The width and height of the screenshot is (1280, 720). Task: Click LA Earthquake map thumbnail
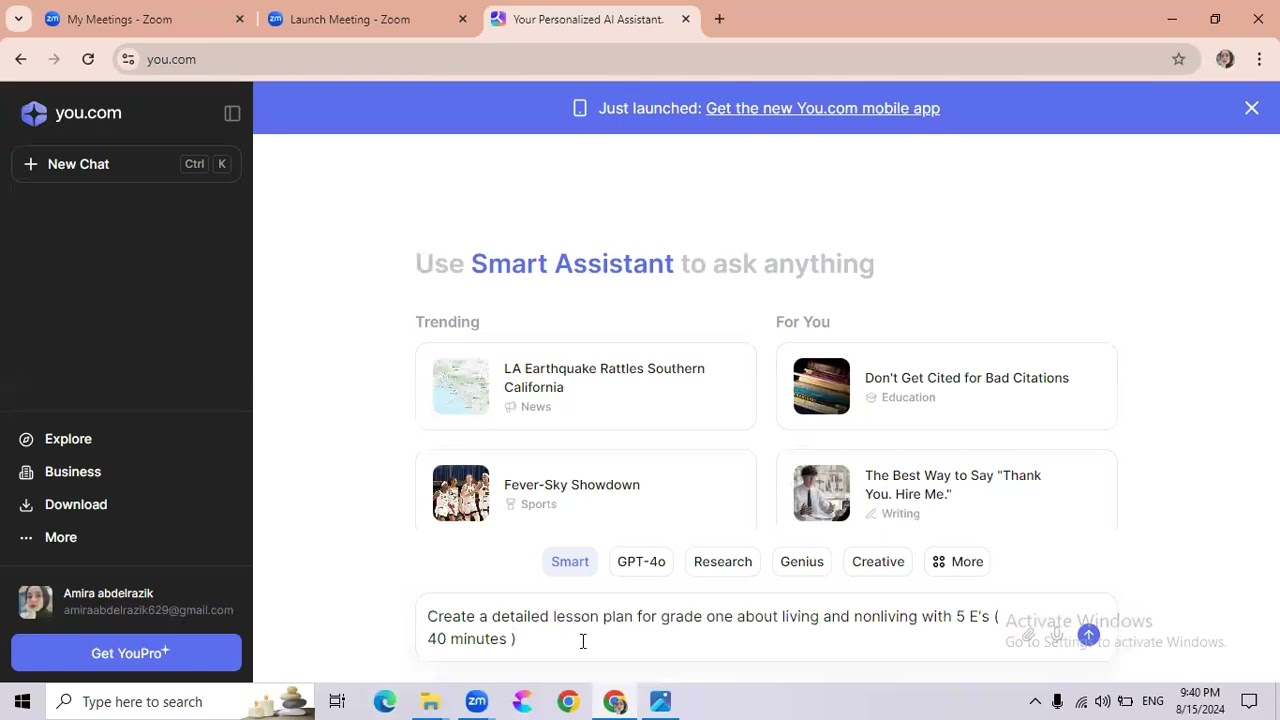pos(461,386)
